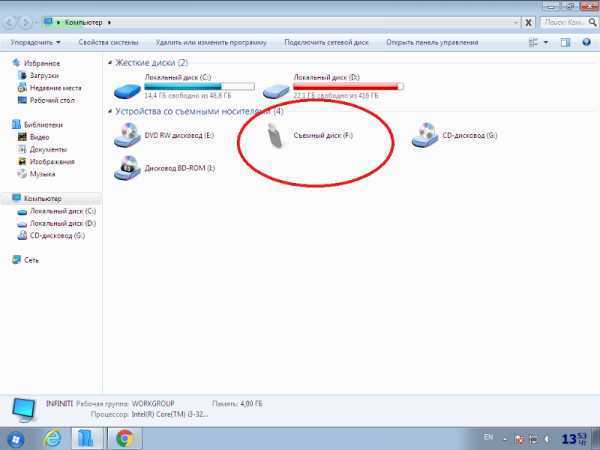600x450 pixels.
Task: Open the Help question mark icon
Action: tap(586, 42)
